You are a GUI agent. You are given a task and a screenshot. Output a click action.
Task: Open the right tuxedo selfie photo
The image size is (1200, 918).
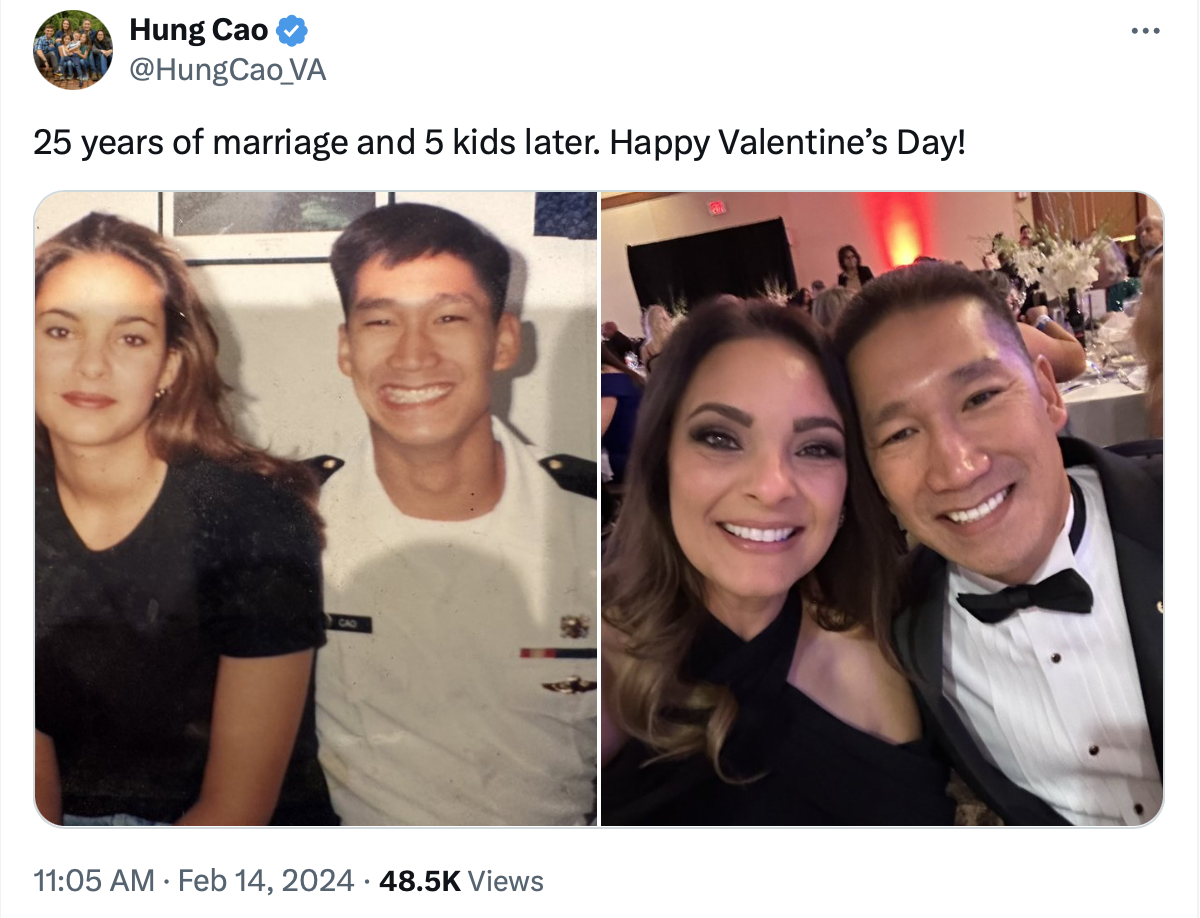click(x=882, y=508)
